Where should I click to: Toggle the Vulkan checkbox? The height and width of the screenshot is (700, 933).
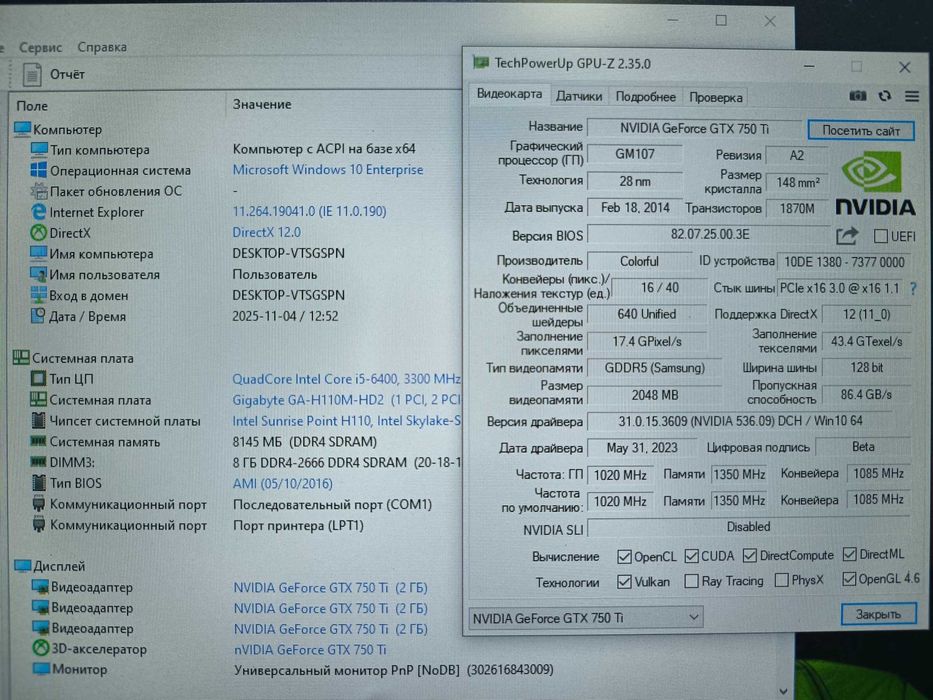tap(624, 582)
